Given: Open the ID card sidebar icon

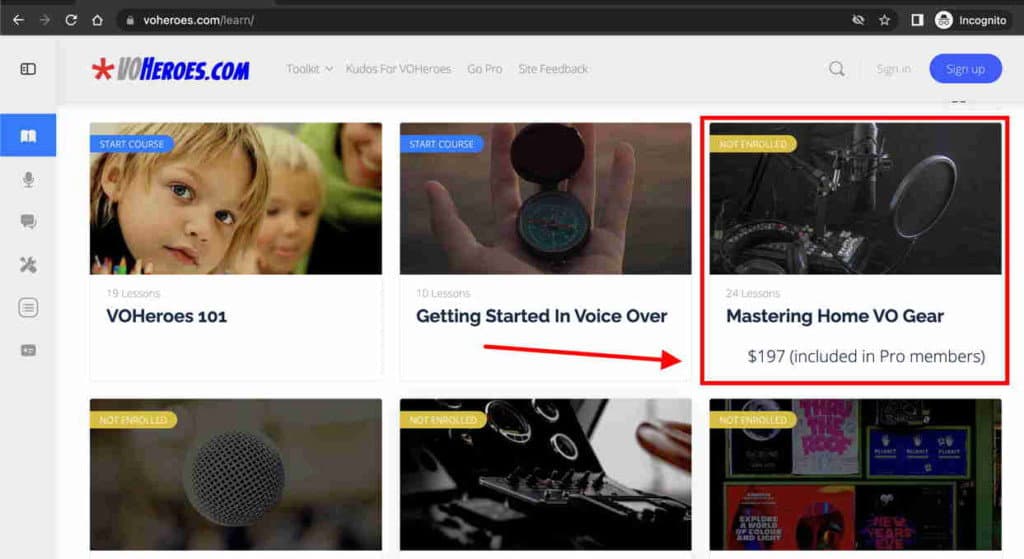Looking at the screenshot, I should 28,351.
